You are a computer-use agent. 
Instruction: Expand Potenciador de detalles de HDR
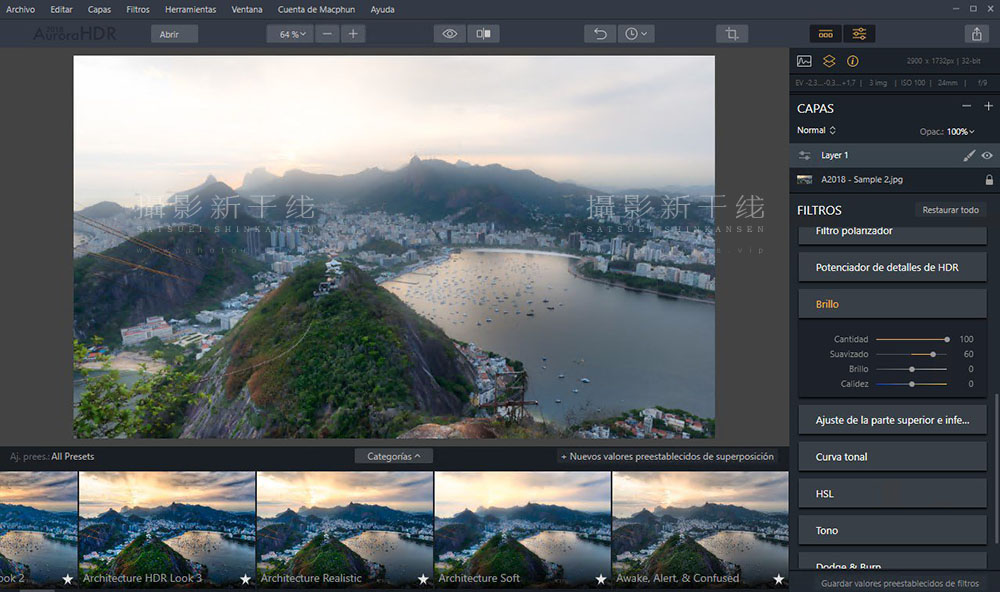pos(892,267)
